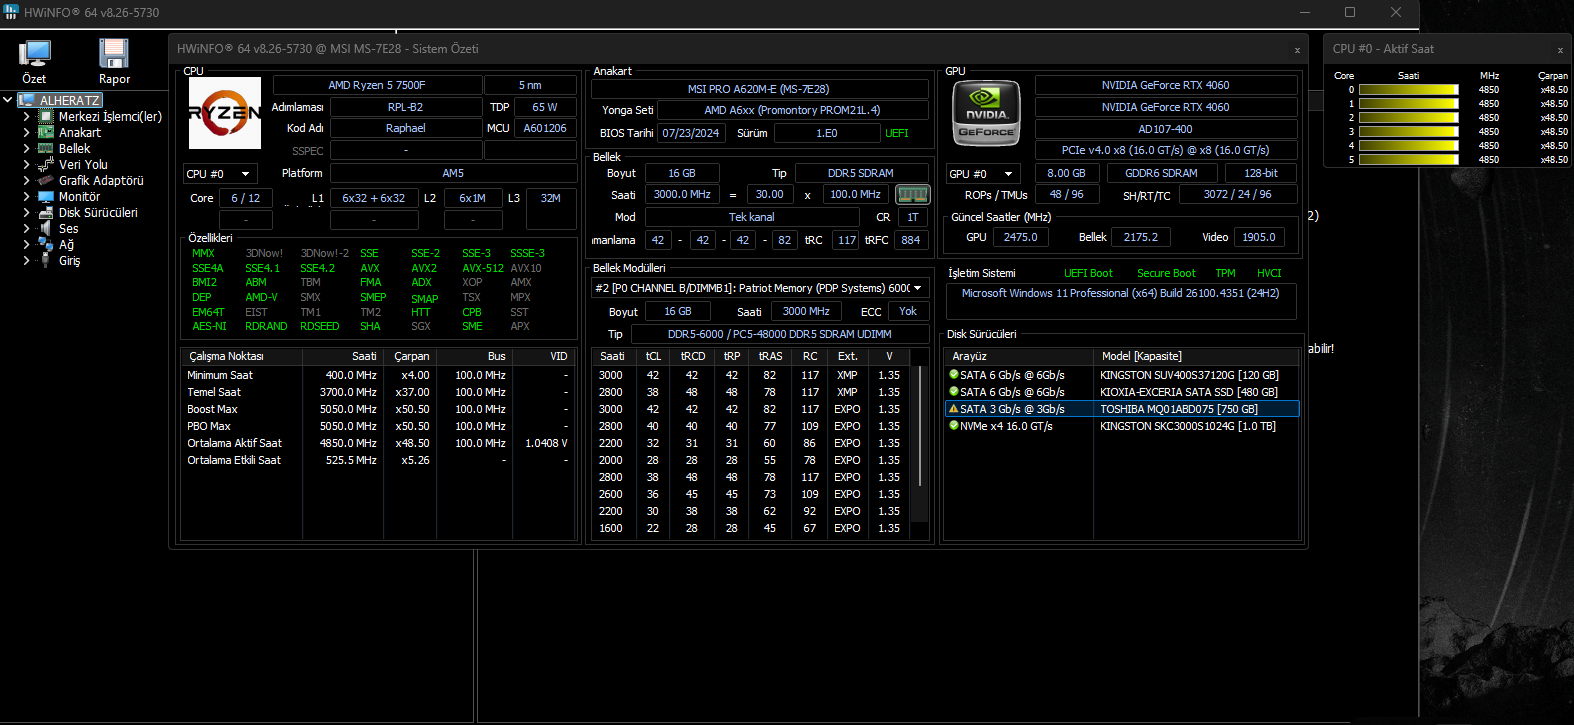Screen dimensions: 1574x725
Task: Expand the Disk Sürücüleri tree node
Action: 27,212
